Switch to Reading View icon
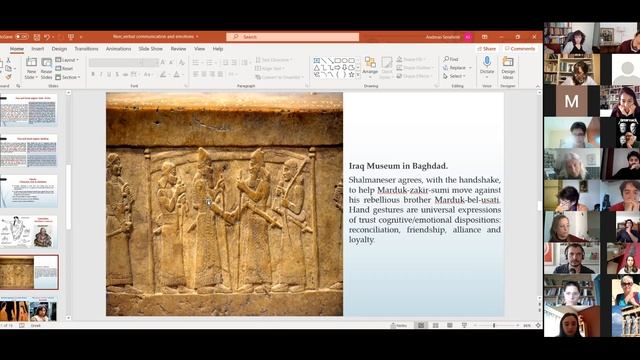Screen dimensions: 640x360 [x=450, y=325]
